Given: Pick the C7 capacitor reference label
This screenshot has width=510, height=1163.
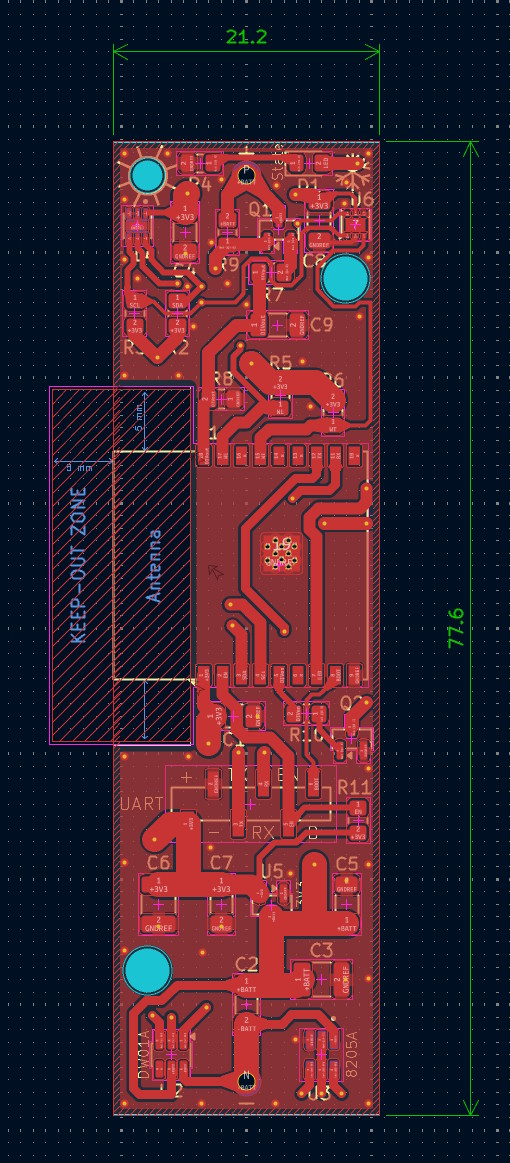Looking at the screenshot, I should pyautogui.click(x=221, y=863).
